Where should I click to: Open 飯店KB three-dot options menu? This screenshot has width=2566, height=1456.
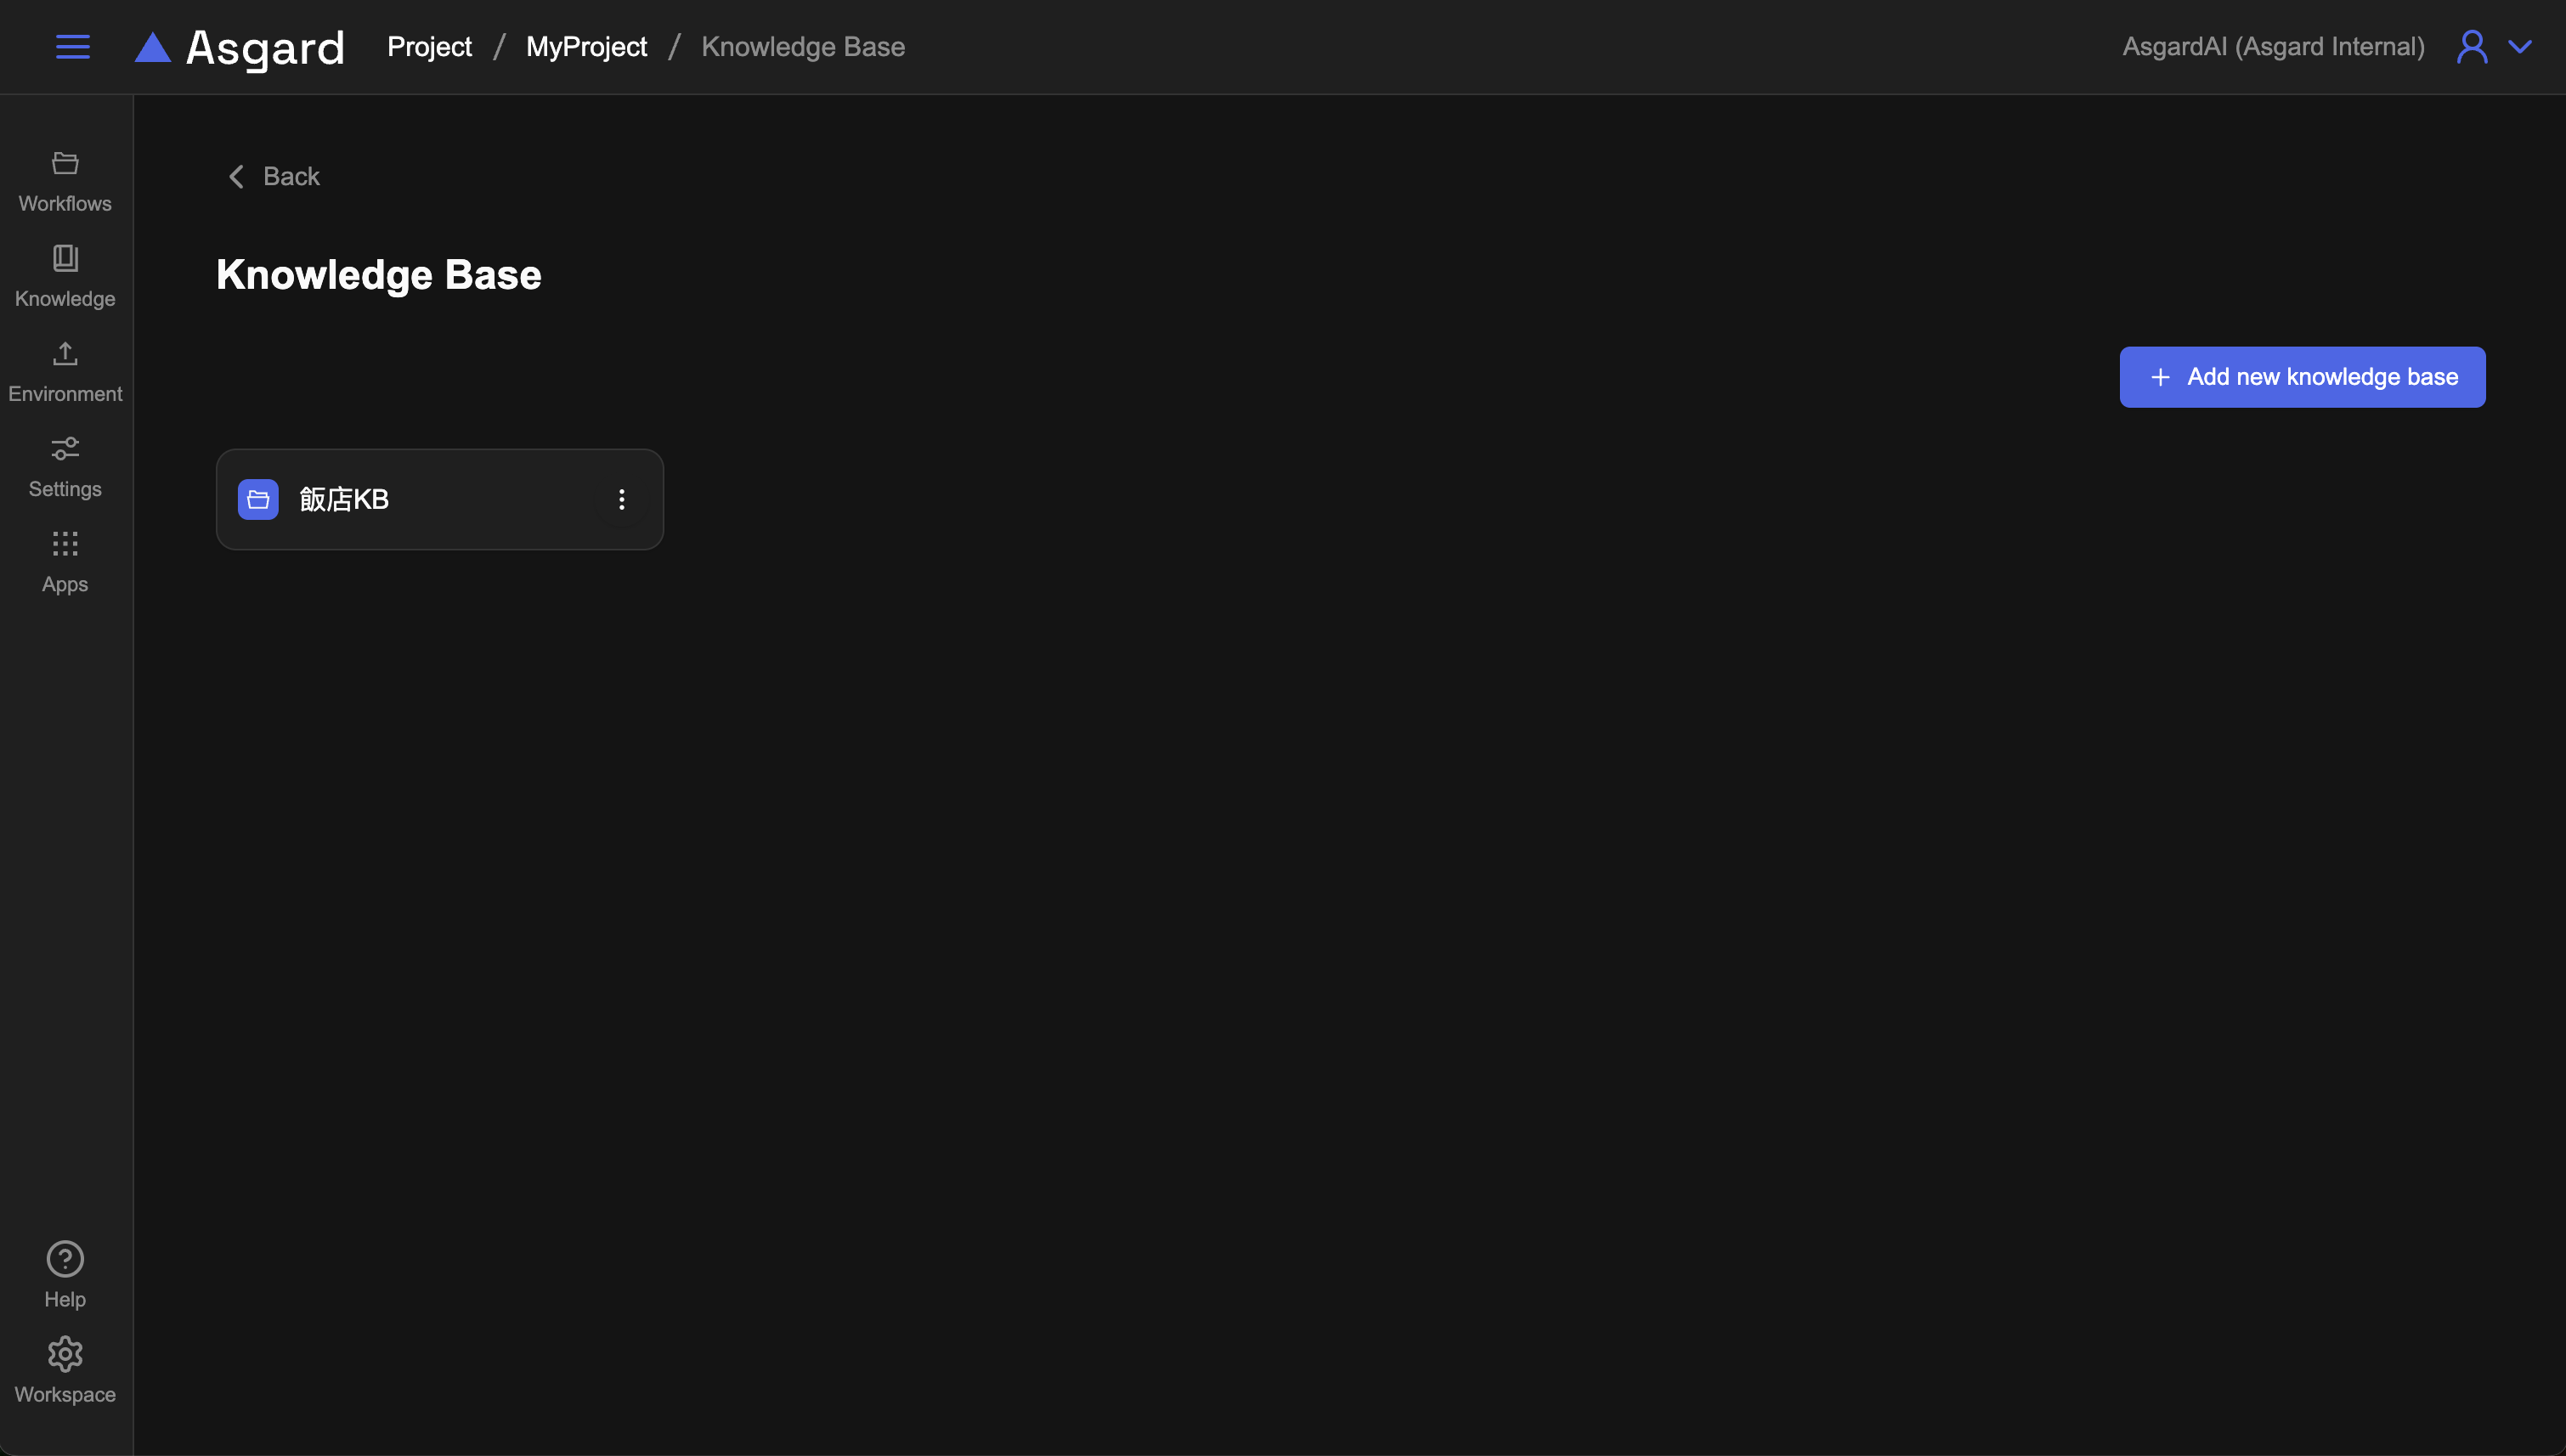pyautogui.click(x=621, y=499)
